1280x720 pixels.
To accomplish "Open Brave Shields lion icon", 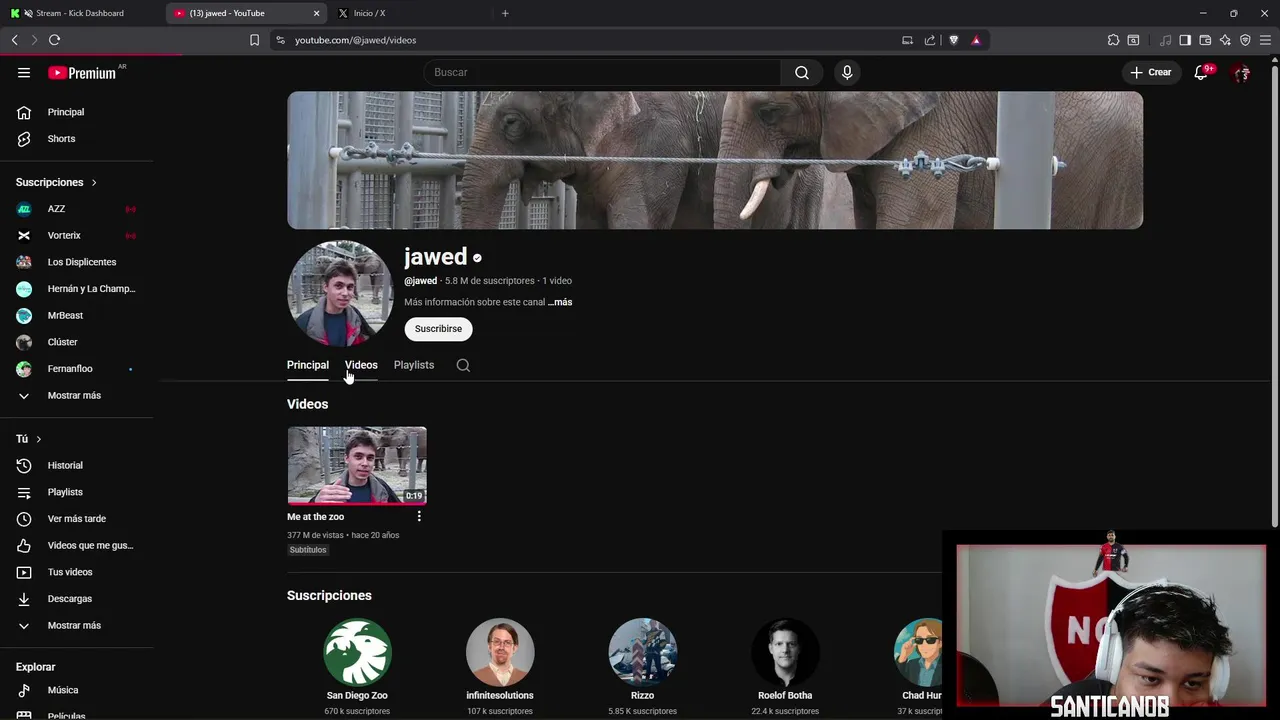I will tap(953, 40).
